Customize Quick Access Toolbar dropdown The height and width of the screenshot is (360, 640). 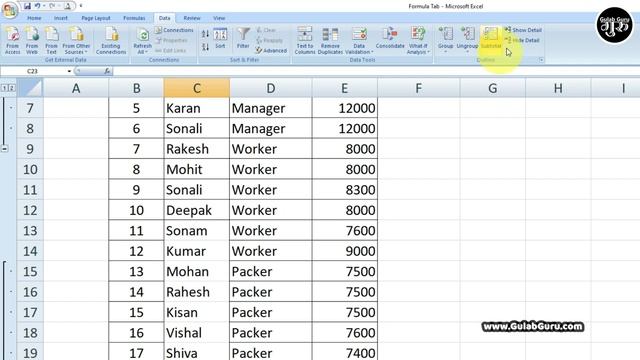(81, 6)
